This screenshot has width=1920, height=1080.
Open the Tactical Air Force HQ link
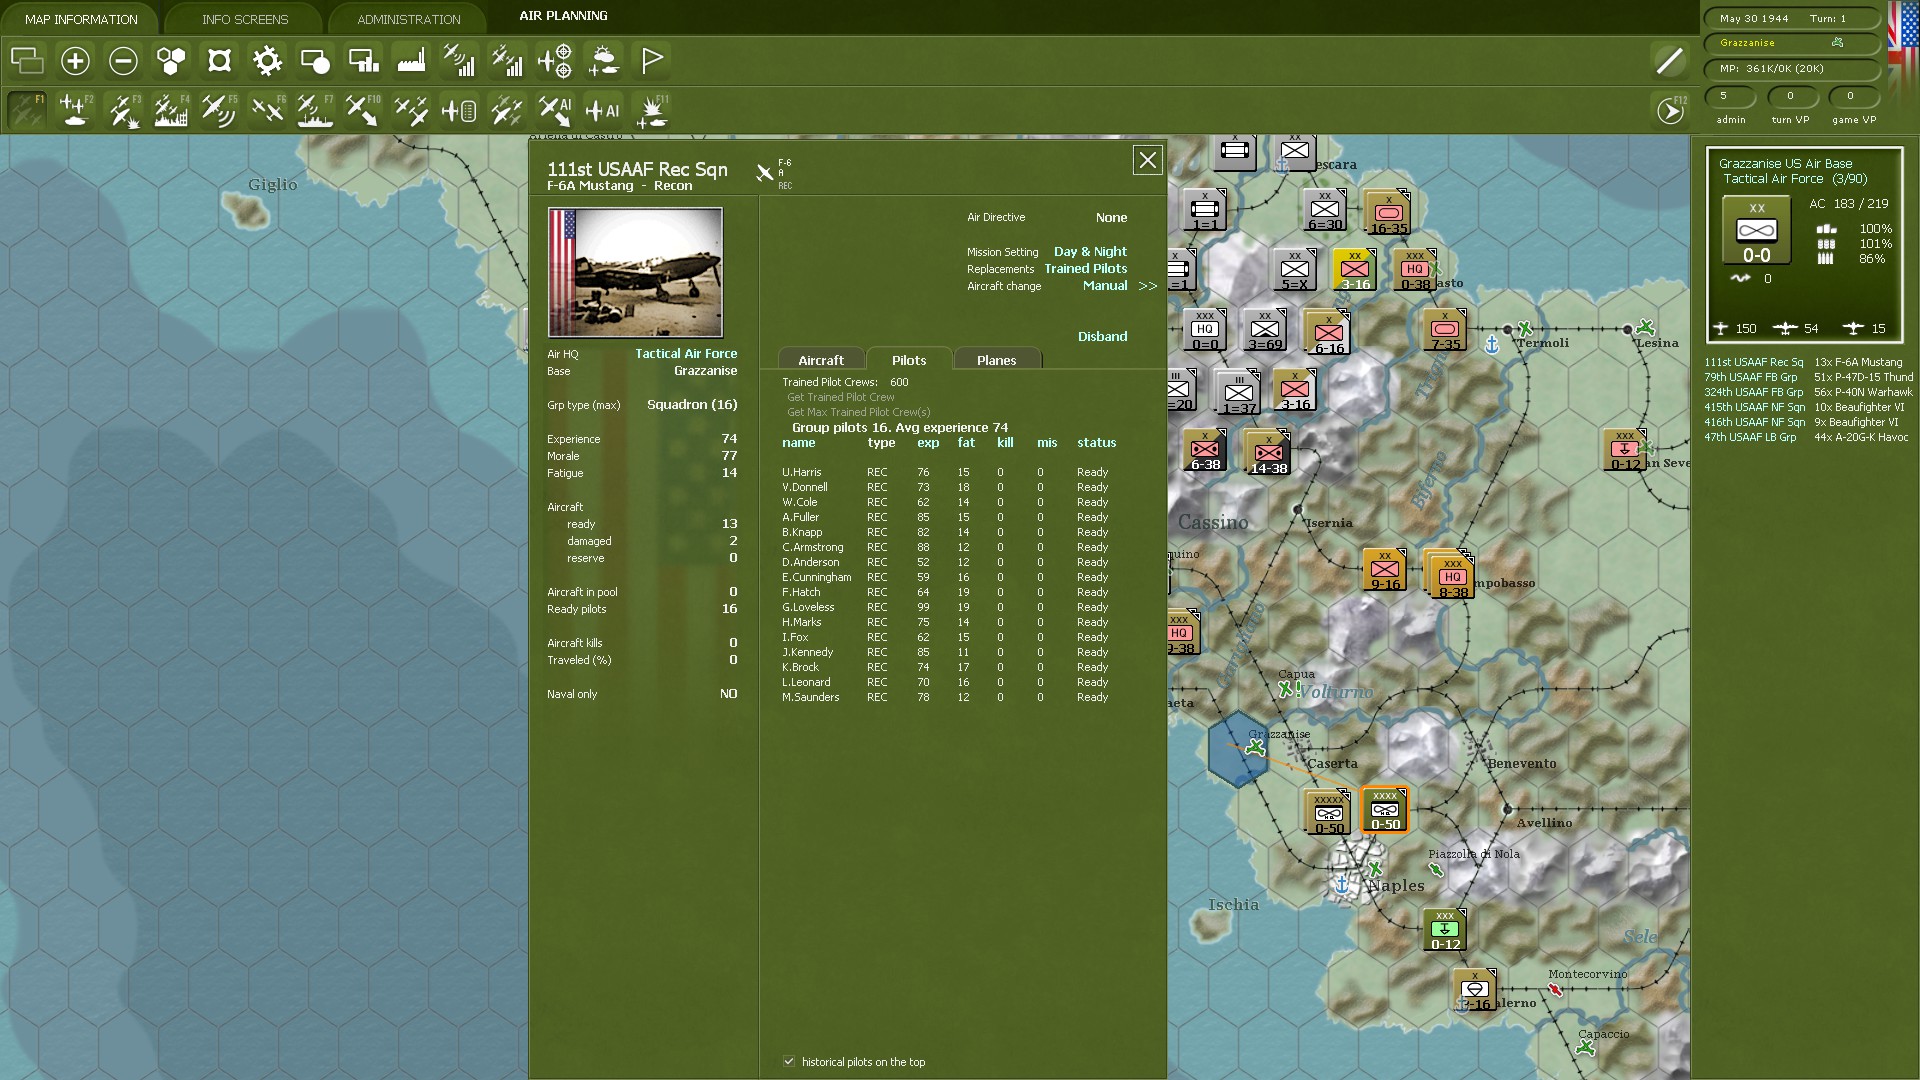pyautogui.click(x=686, y=354)
